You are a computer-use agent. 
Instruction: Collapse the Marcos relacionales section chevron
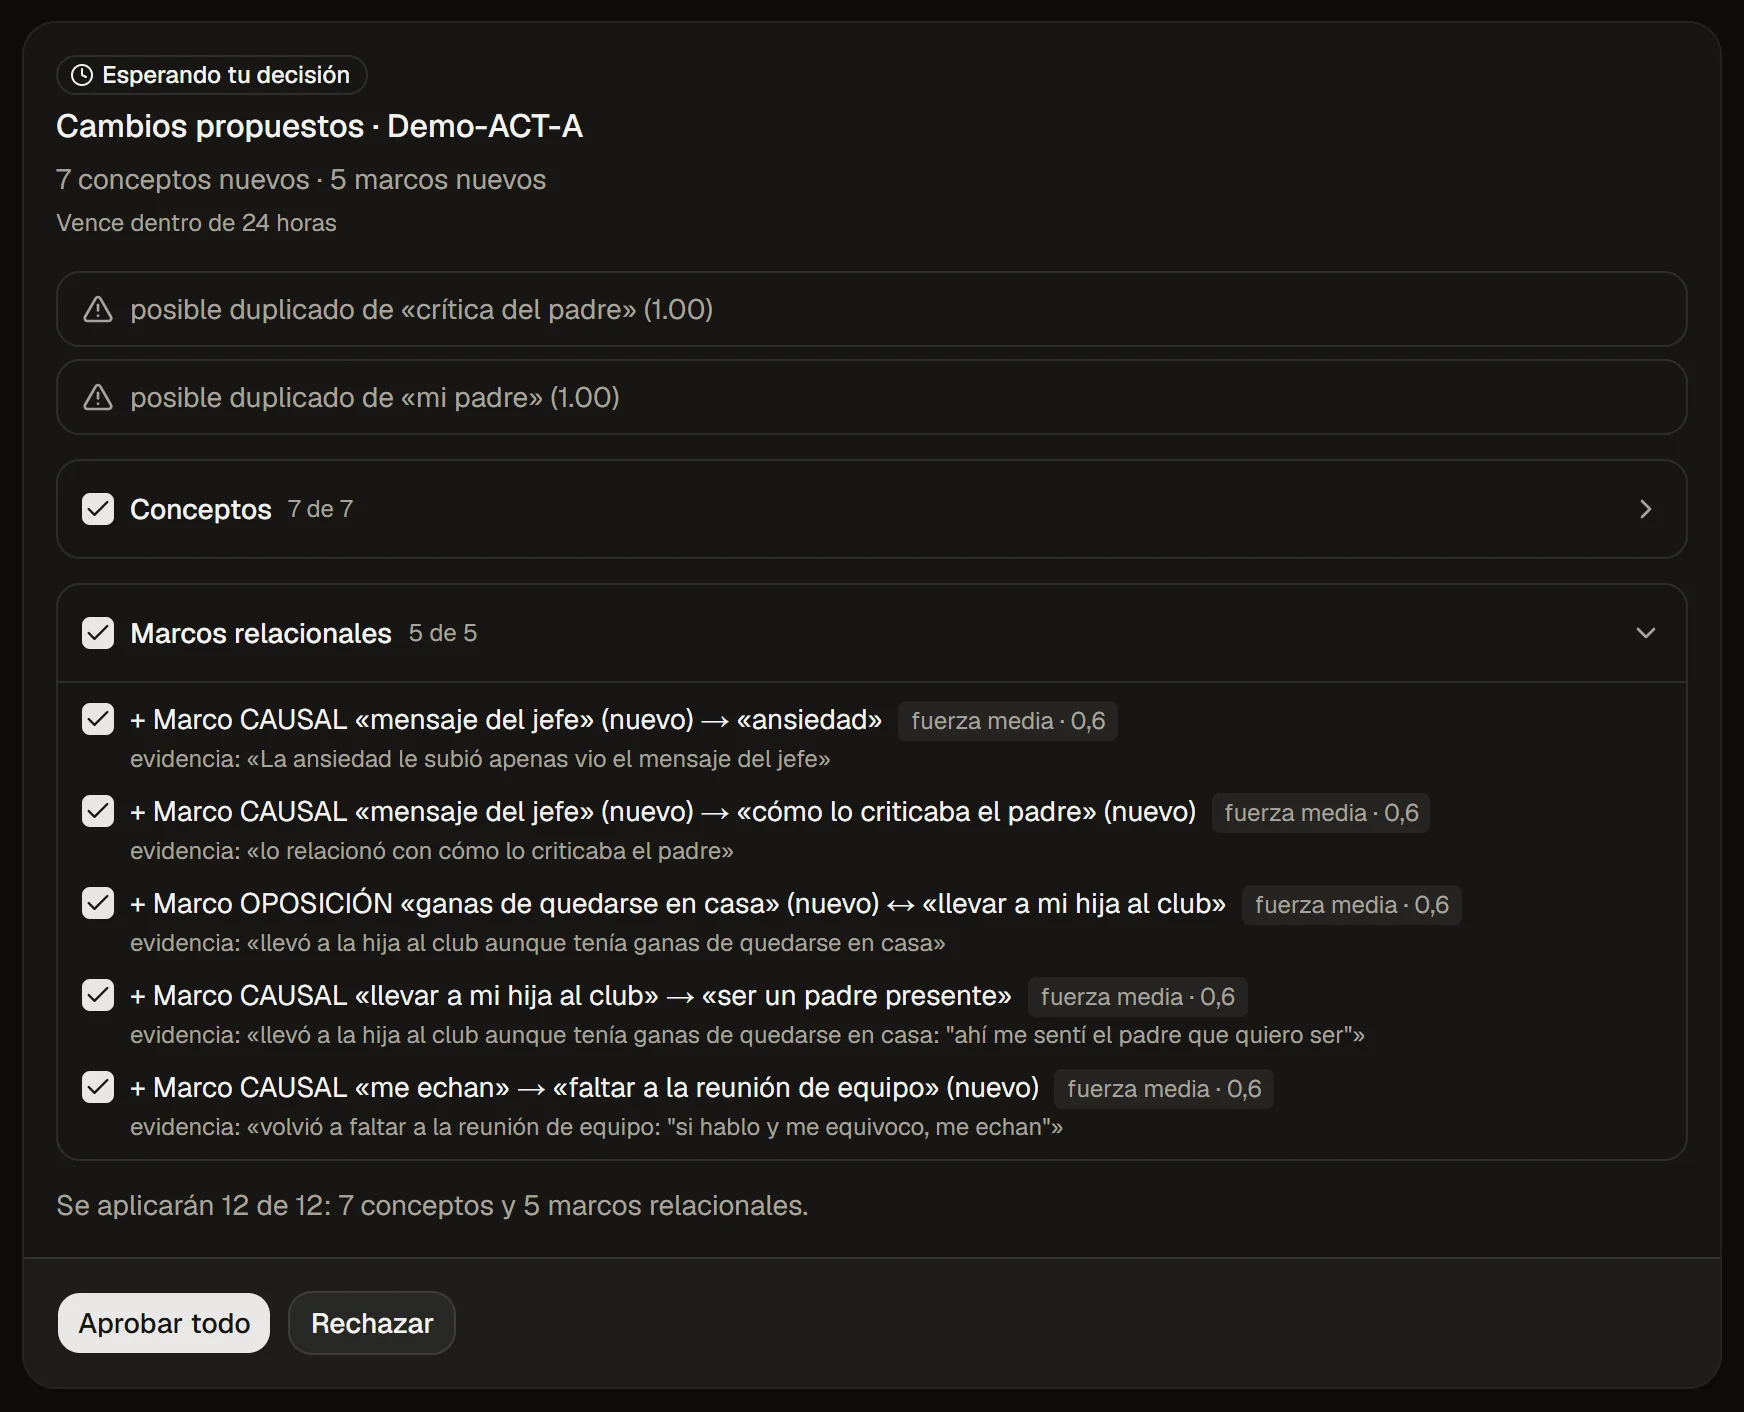1646,633
